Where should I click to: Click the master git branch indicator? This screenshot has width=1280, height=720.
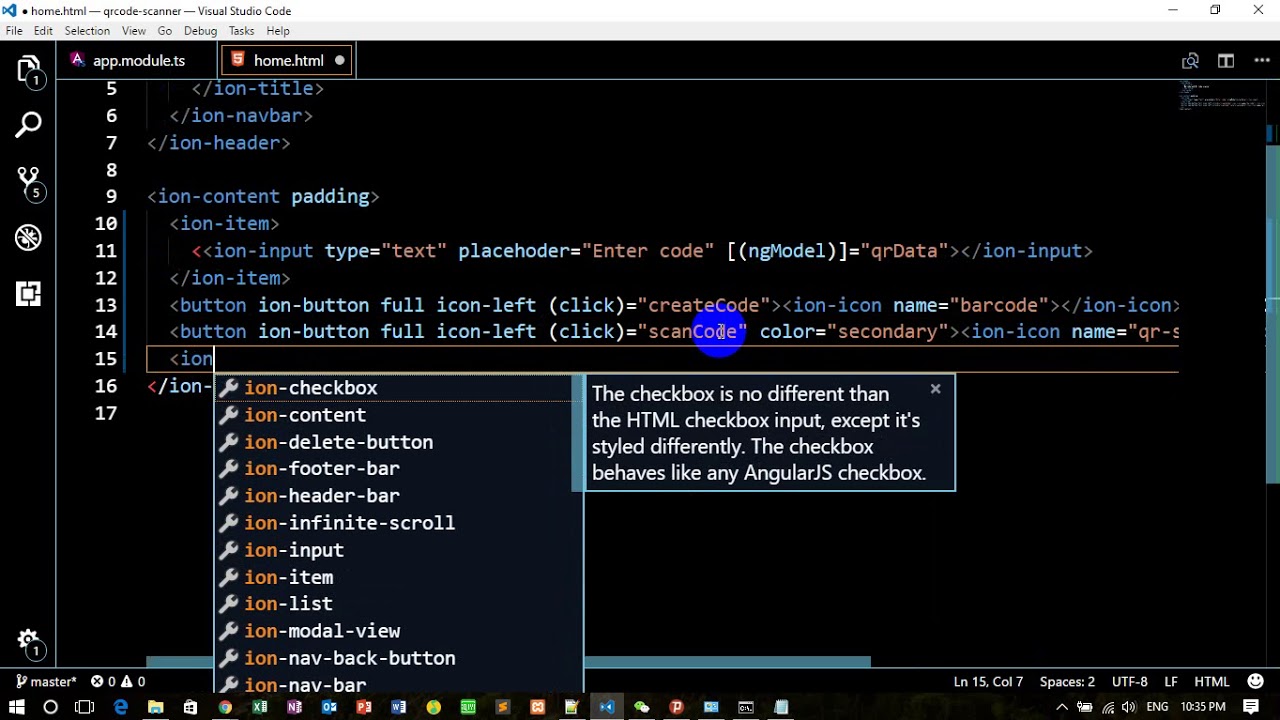pos(46,681)
